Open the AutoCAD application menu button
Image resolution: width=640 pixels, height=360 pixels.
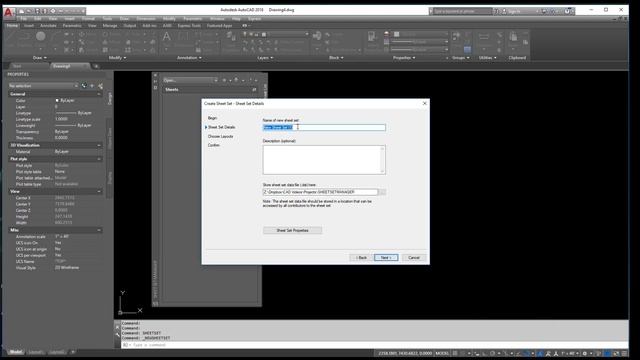pyautogui.click(x=8, y=12)
